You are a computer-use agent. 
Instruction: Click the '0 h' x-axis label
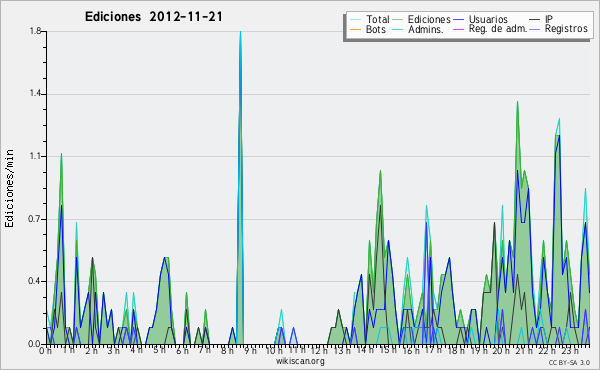point(45,351)
